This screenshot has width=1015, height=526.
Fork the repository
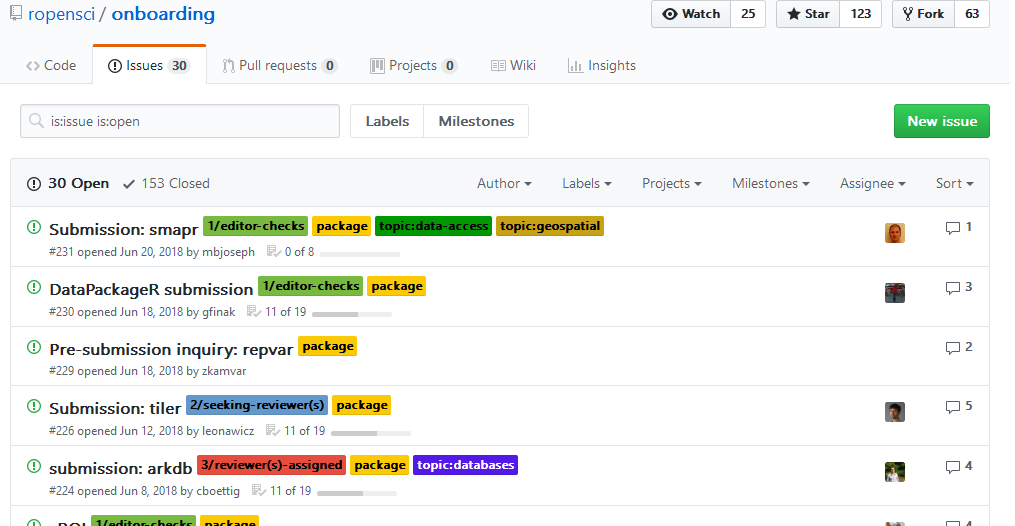click(923, 14)
